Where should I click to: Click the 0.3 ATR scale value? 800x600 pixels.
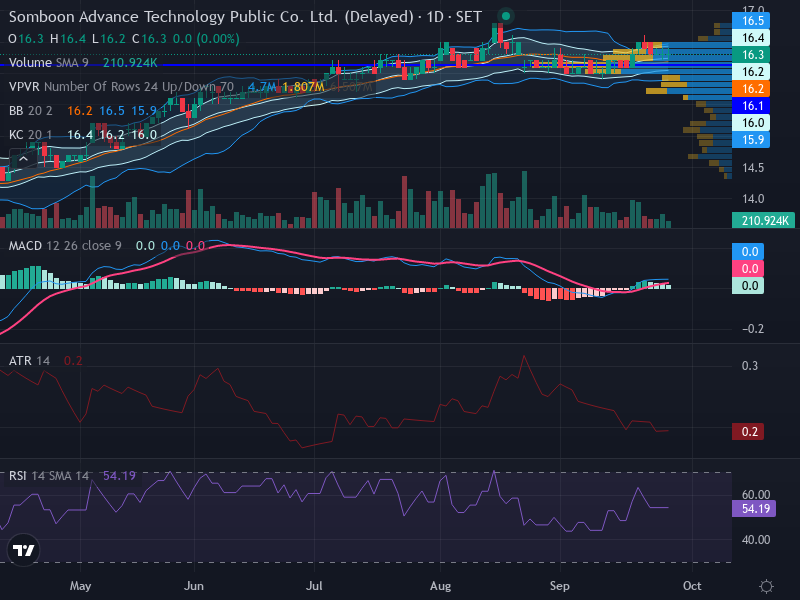(x=749, y=366)
